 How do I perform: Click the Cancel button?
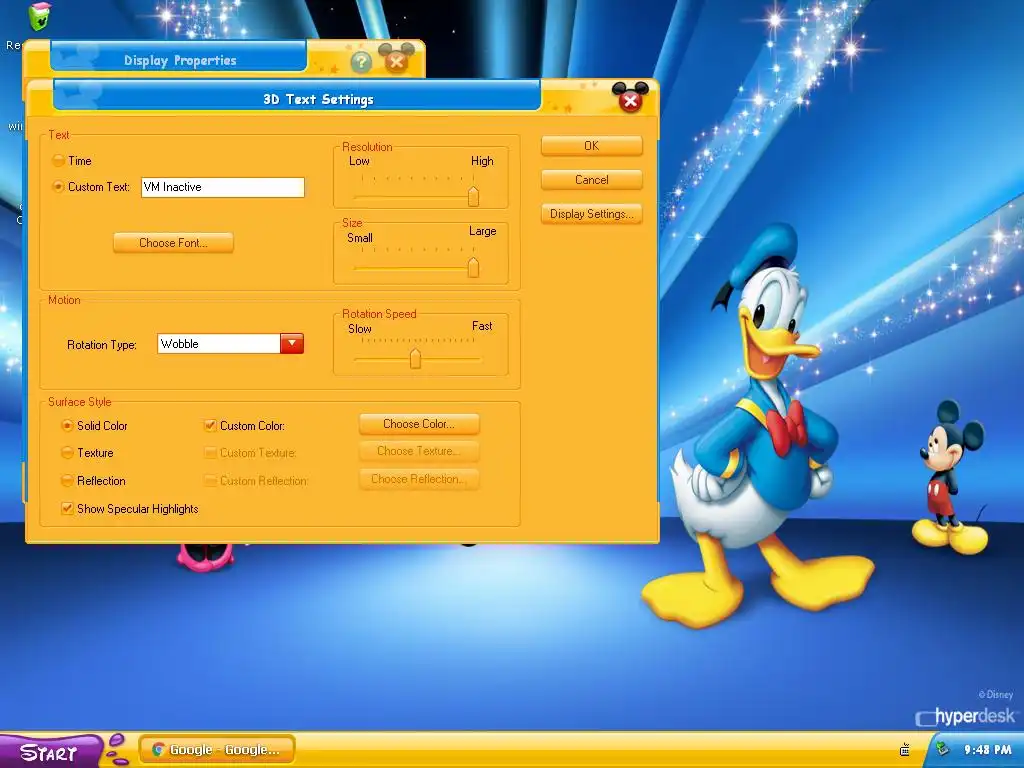click(x=592, y=180)
